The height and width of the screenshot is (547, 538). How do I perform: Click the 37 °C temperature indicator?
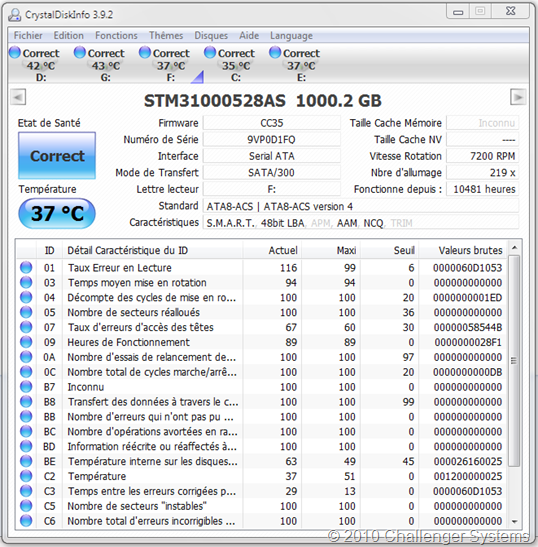pyautogui.click(x=57, y=213)
